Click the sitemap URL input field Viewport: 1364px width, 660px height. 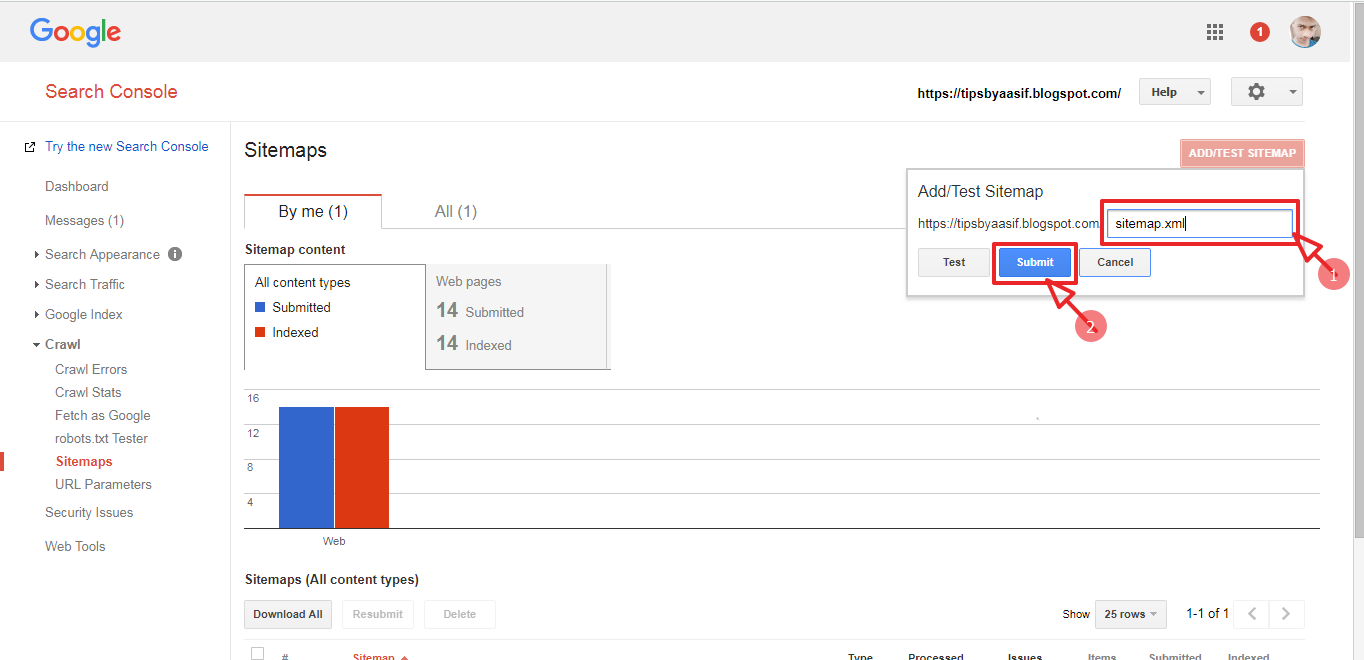pyautogui.click(x=1200, y=223)
